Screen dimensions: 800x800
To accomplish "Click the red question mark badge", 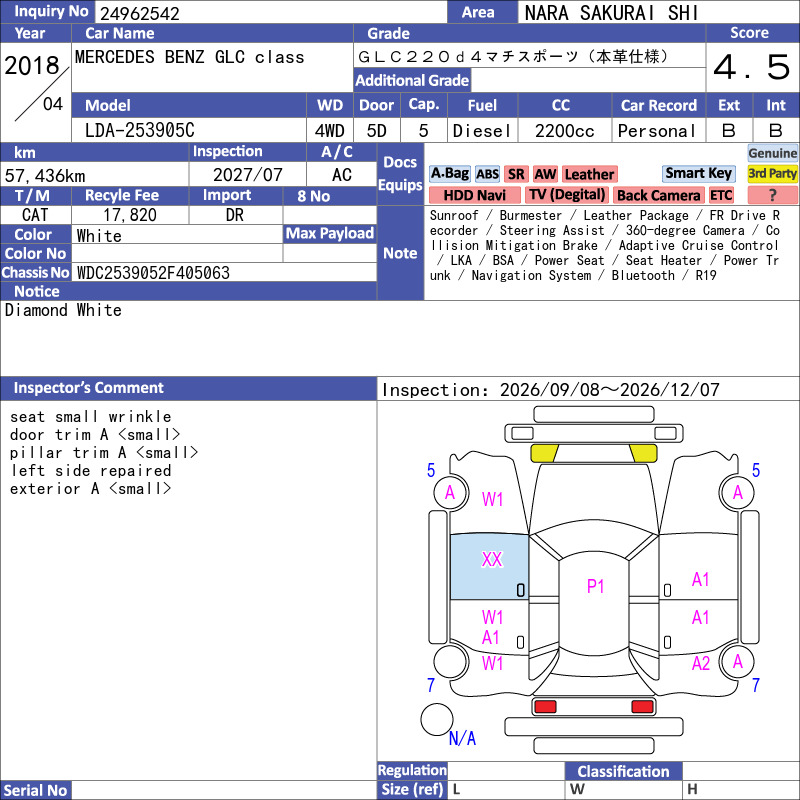I will [772, 195].
